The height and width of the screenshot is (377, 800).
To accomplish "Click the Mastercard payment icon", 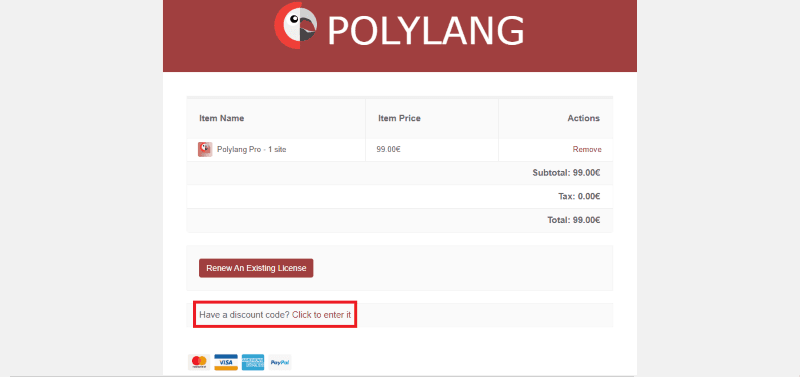I will tap(199, 362).
